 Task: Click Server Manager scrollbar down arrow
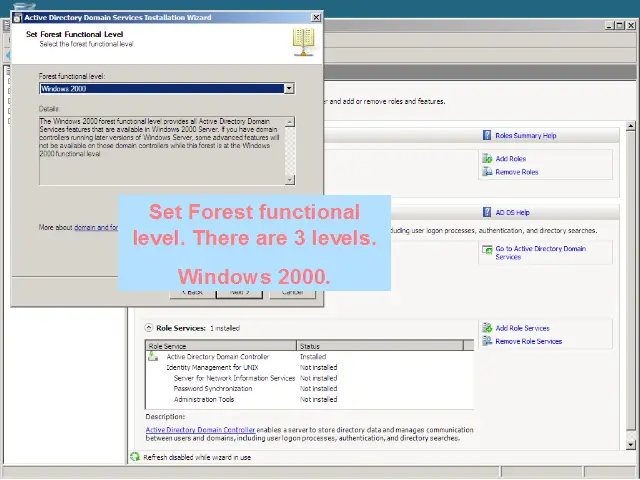click(631, 444)
